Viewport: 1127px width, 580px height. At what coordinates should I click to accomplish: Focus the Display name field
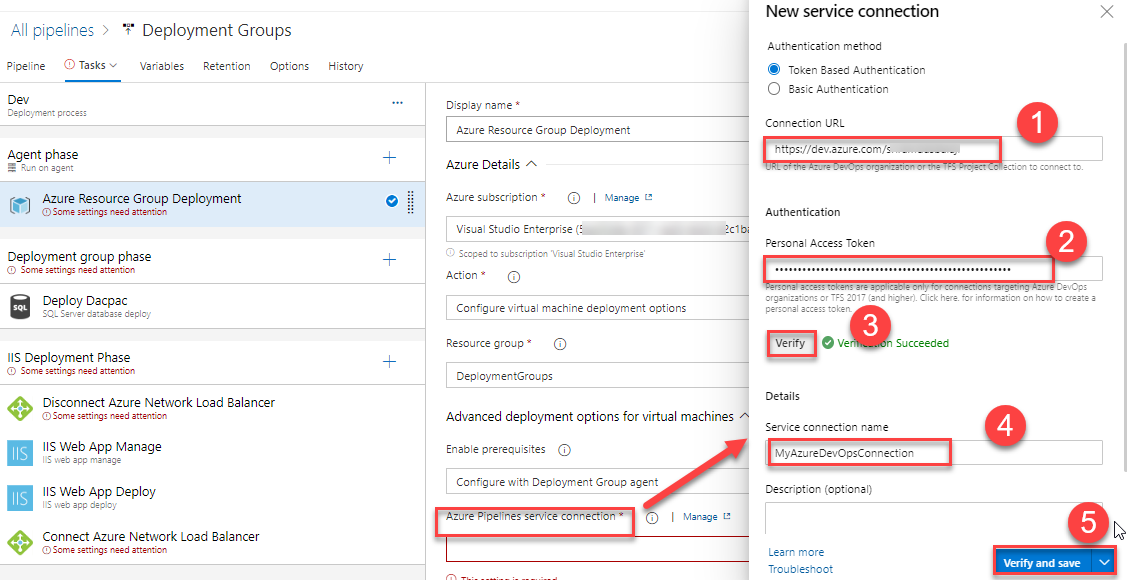[597, 130]
